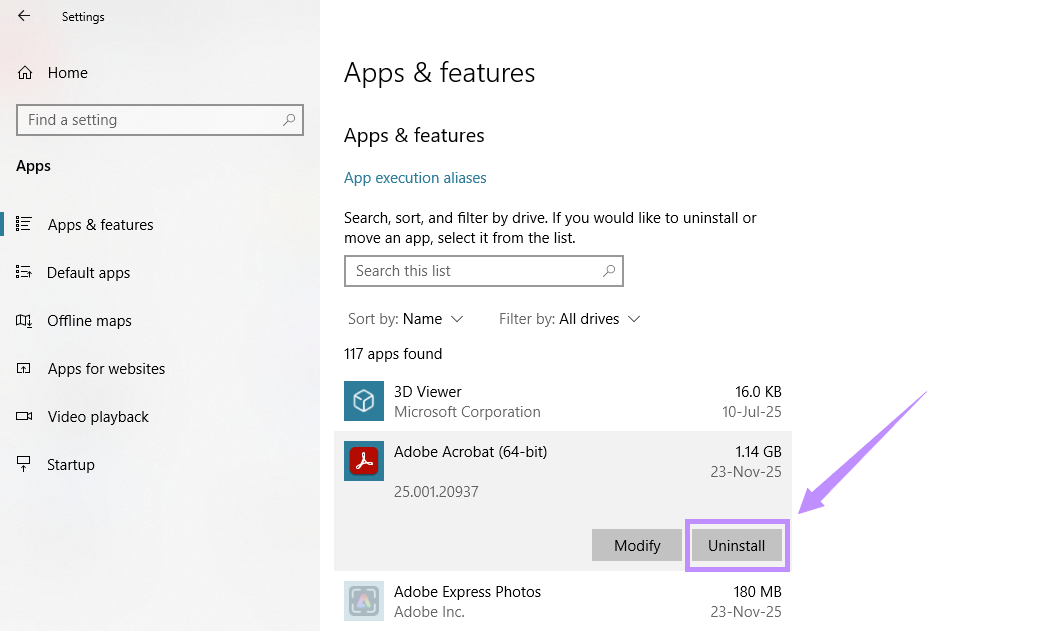Open App execution aliases

pyautogui.click(x=415, y=177)
